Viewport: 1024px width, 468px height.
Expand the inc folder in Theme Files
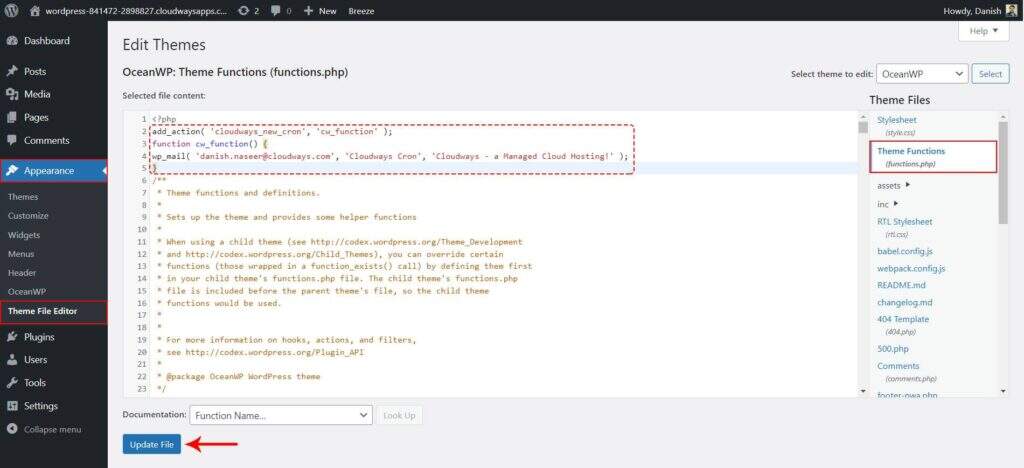tap(888, 204)
